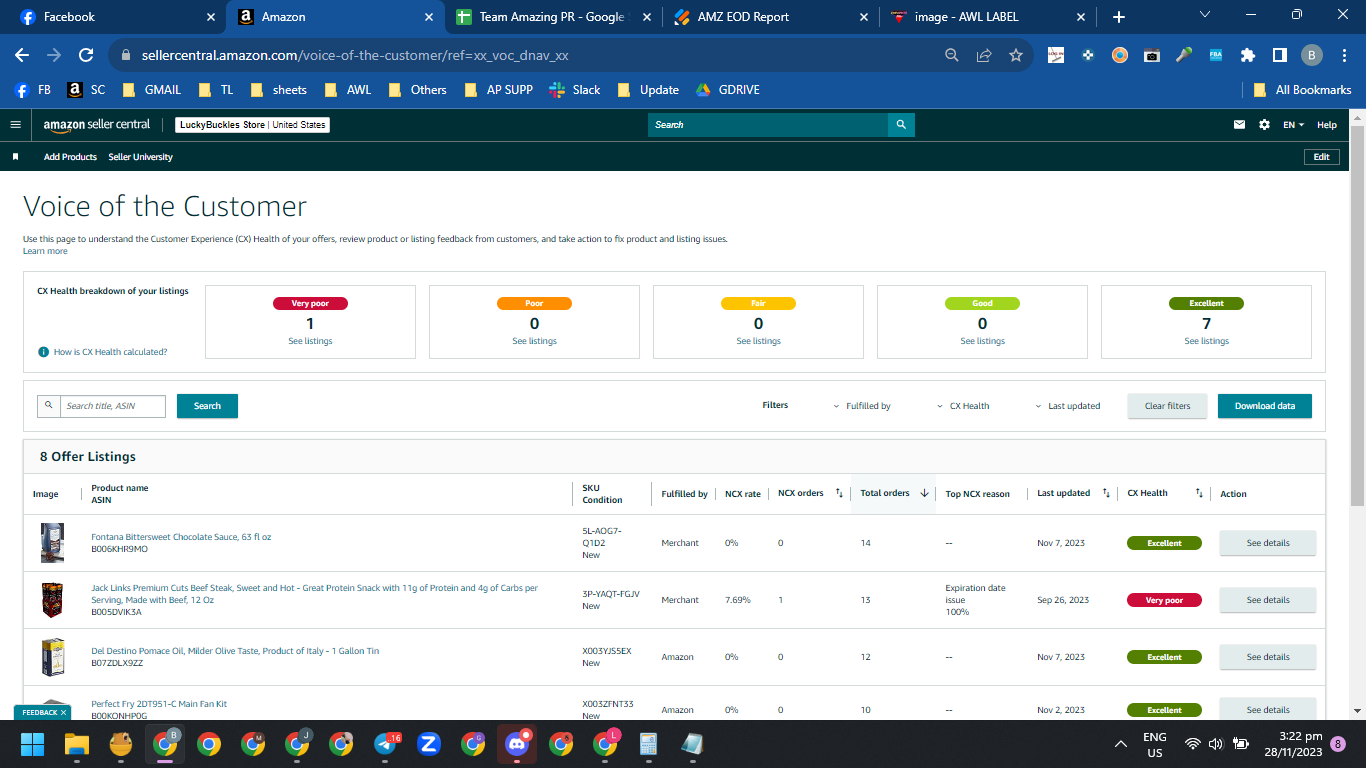Click the info icon by CX Health calculated
Image resolution: width=1366 pixels, height=768 pixels.
point(44,352)
